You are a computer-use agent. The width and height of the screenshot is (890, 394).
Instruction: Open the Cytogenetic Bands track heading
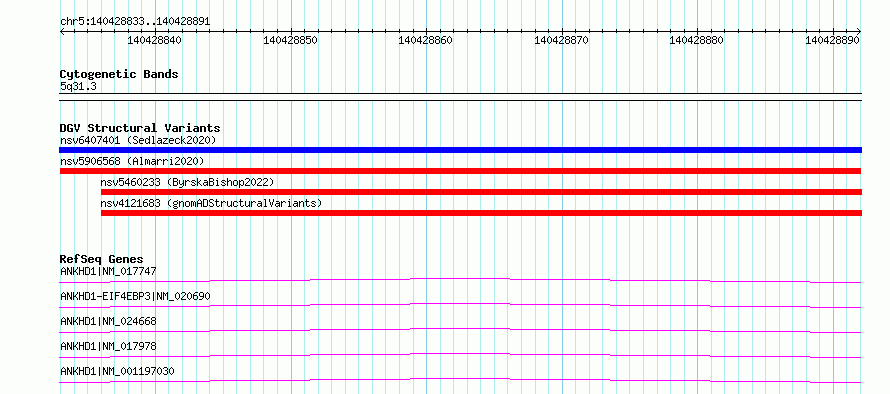tap(119, 74)
